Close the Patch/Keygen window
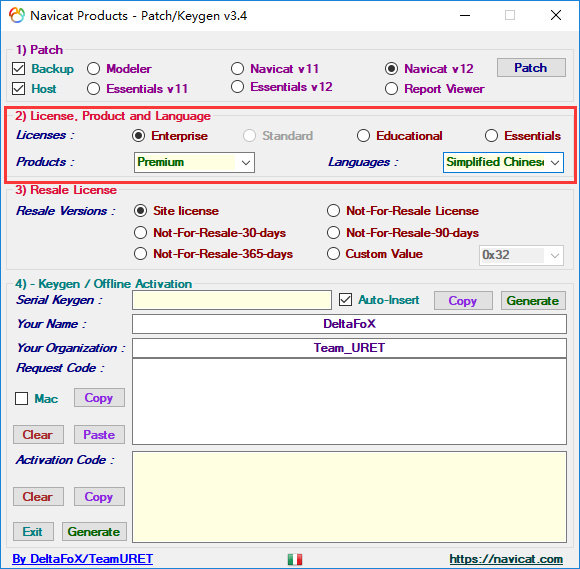Screen dimensions: 580x569 pyautogui.click(x=556, y=16)
